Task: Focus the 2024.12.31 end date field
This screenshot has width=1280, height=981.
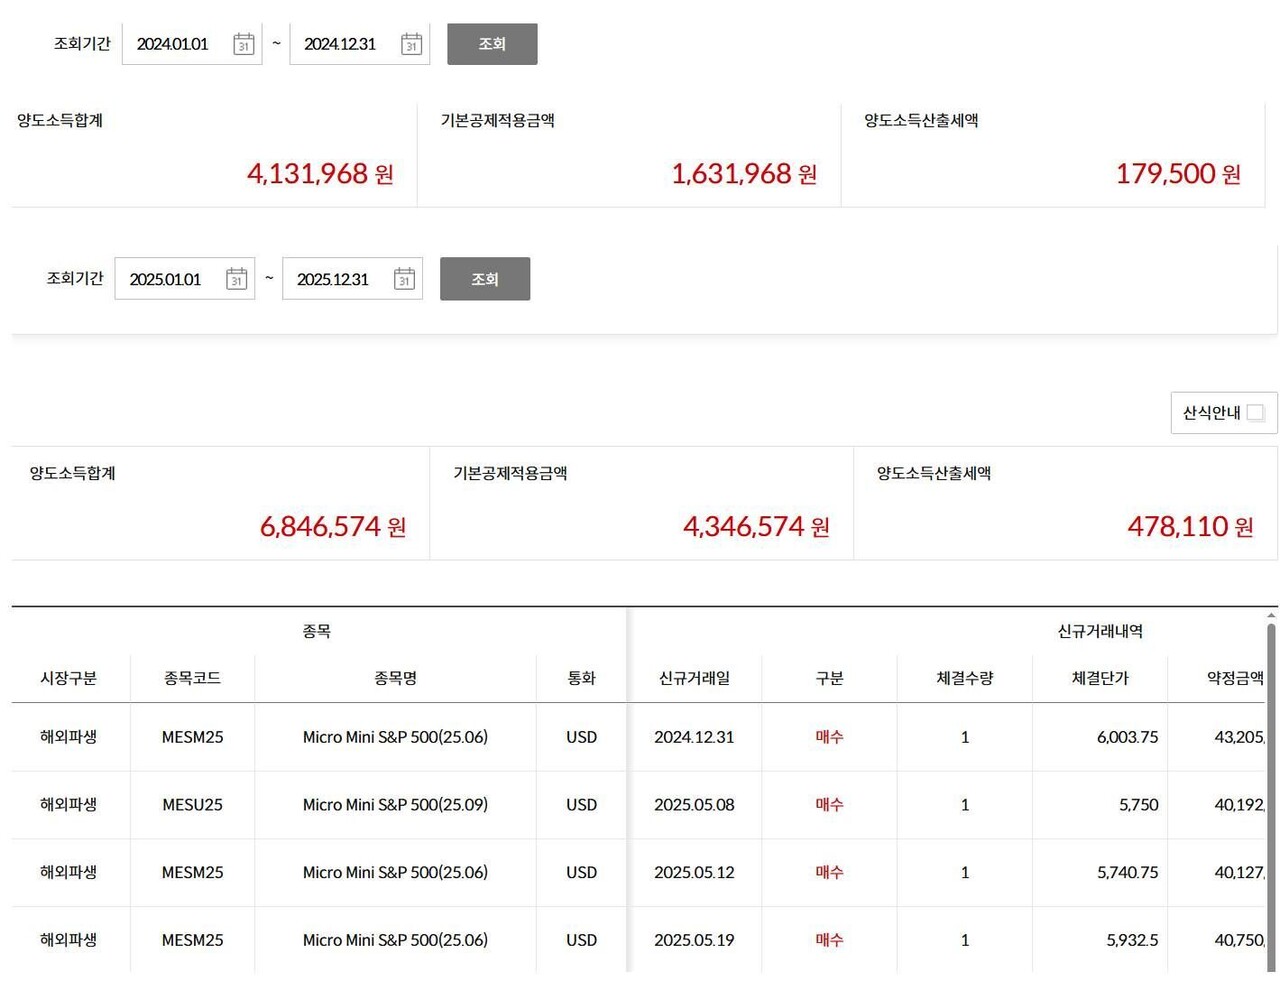Action: [342, 44]
